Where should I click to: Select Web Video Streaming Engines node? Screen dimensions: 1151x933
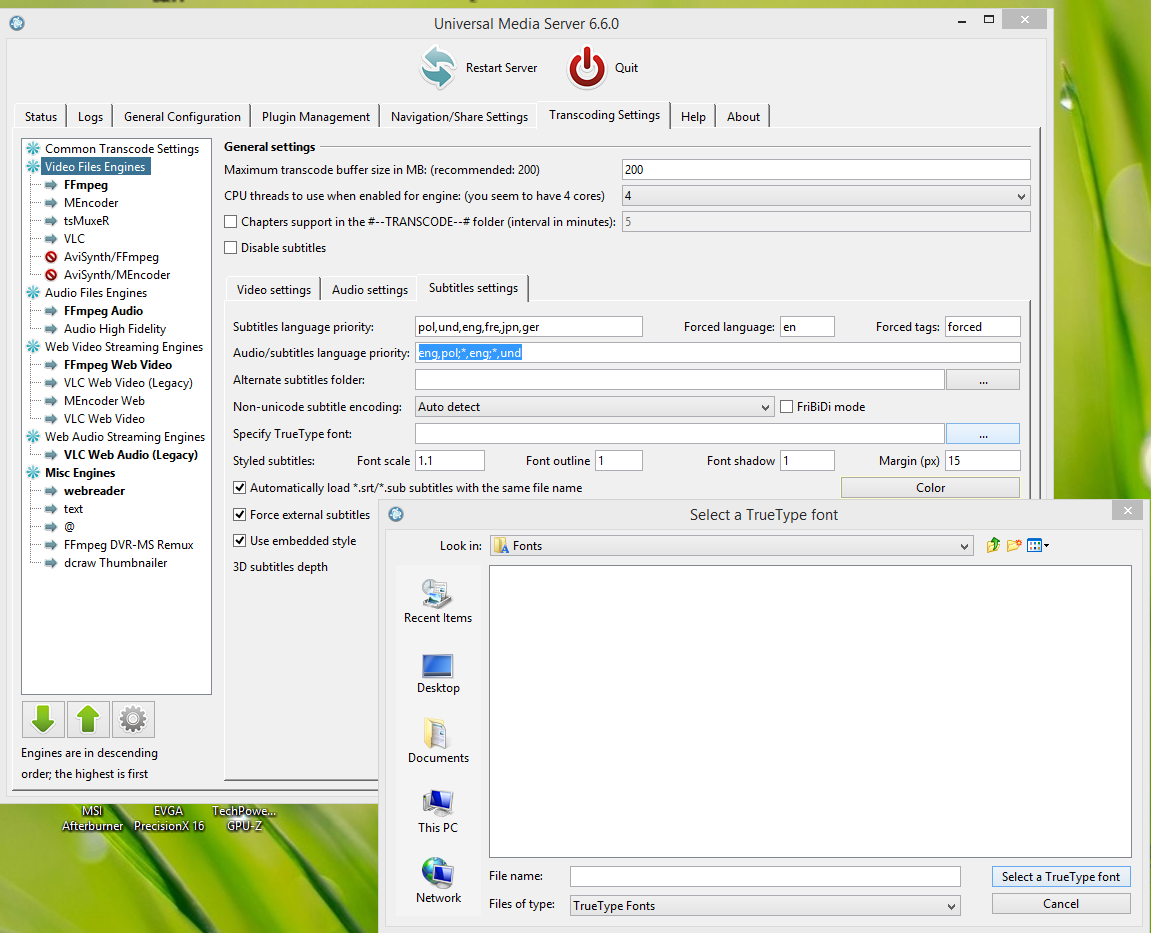124,346
